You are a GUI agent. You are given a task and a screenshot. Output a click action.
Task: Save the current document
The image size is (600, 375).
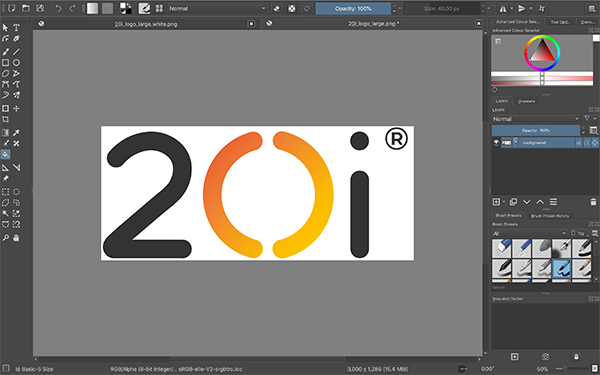click(40, 8)
